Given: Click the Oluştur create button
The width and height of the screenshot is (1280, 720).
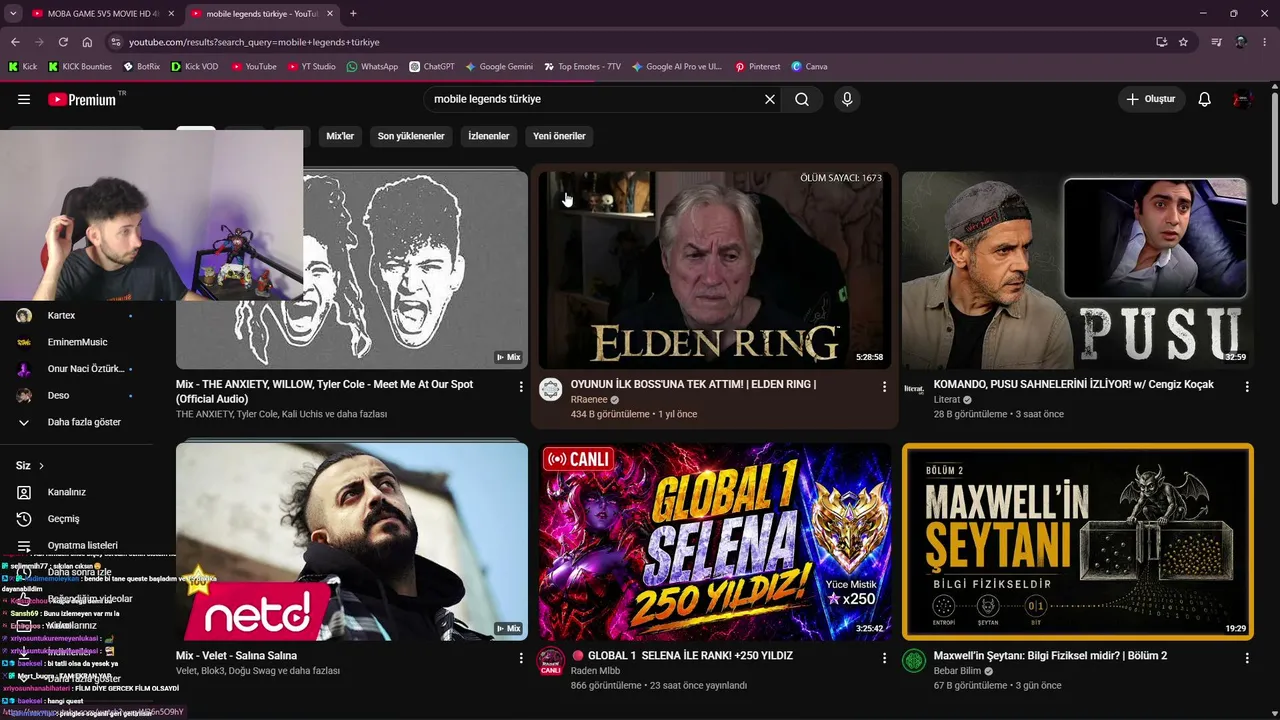Looking at the screenshot, I should [1152, 99].
